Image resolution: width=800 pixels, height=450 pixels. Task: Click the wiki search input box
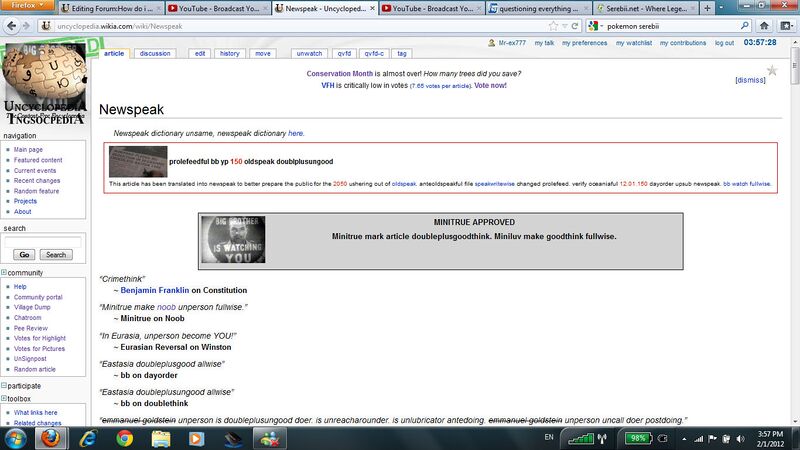tap(42, 241)
